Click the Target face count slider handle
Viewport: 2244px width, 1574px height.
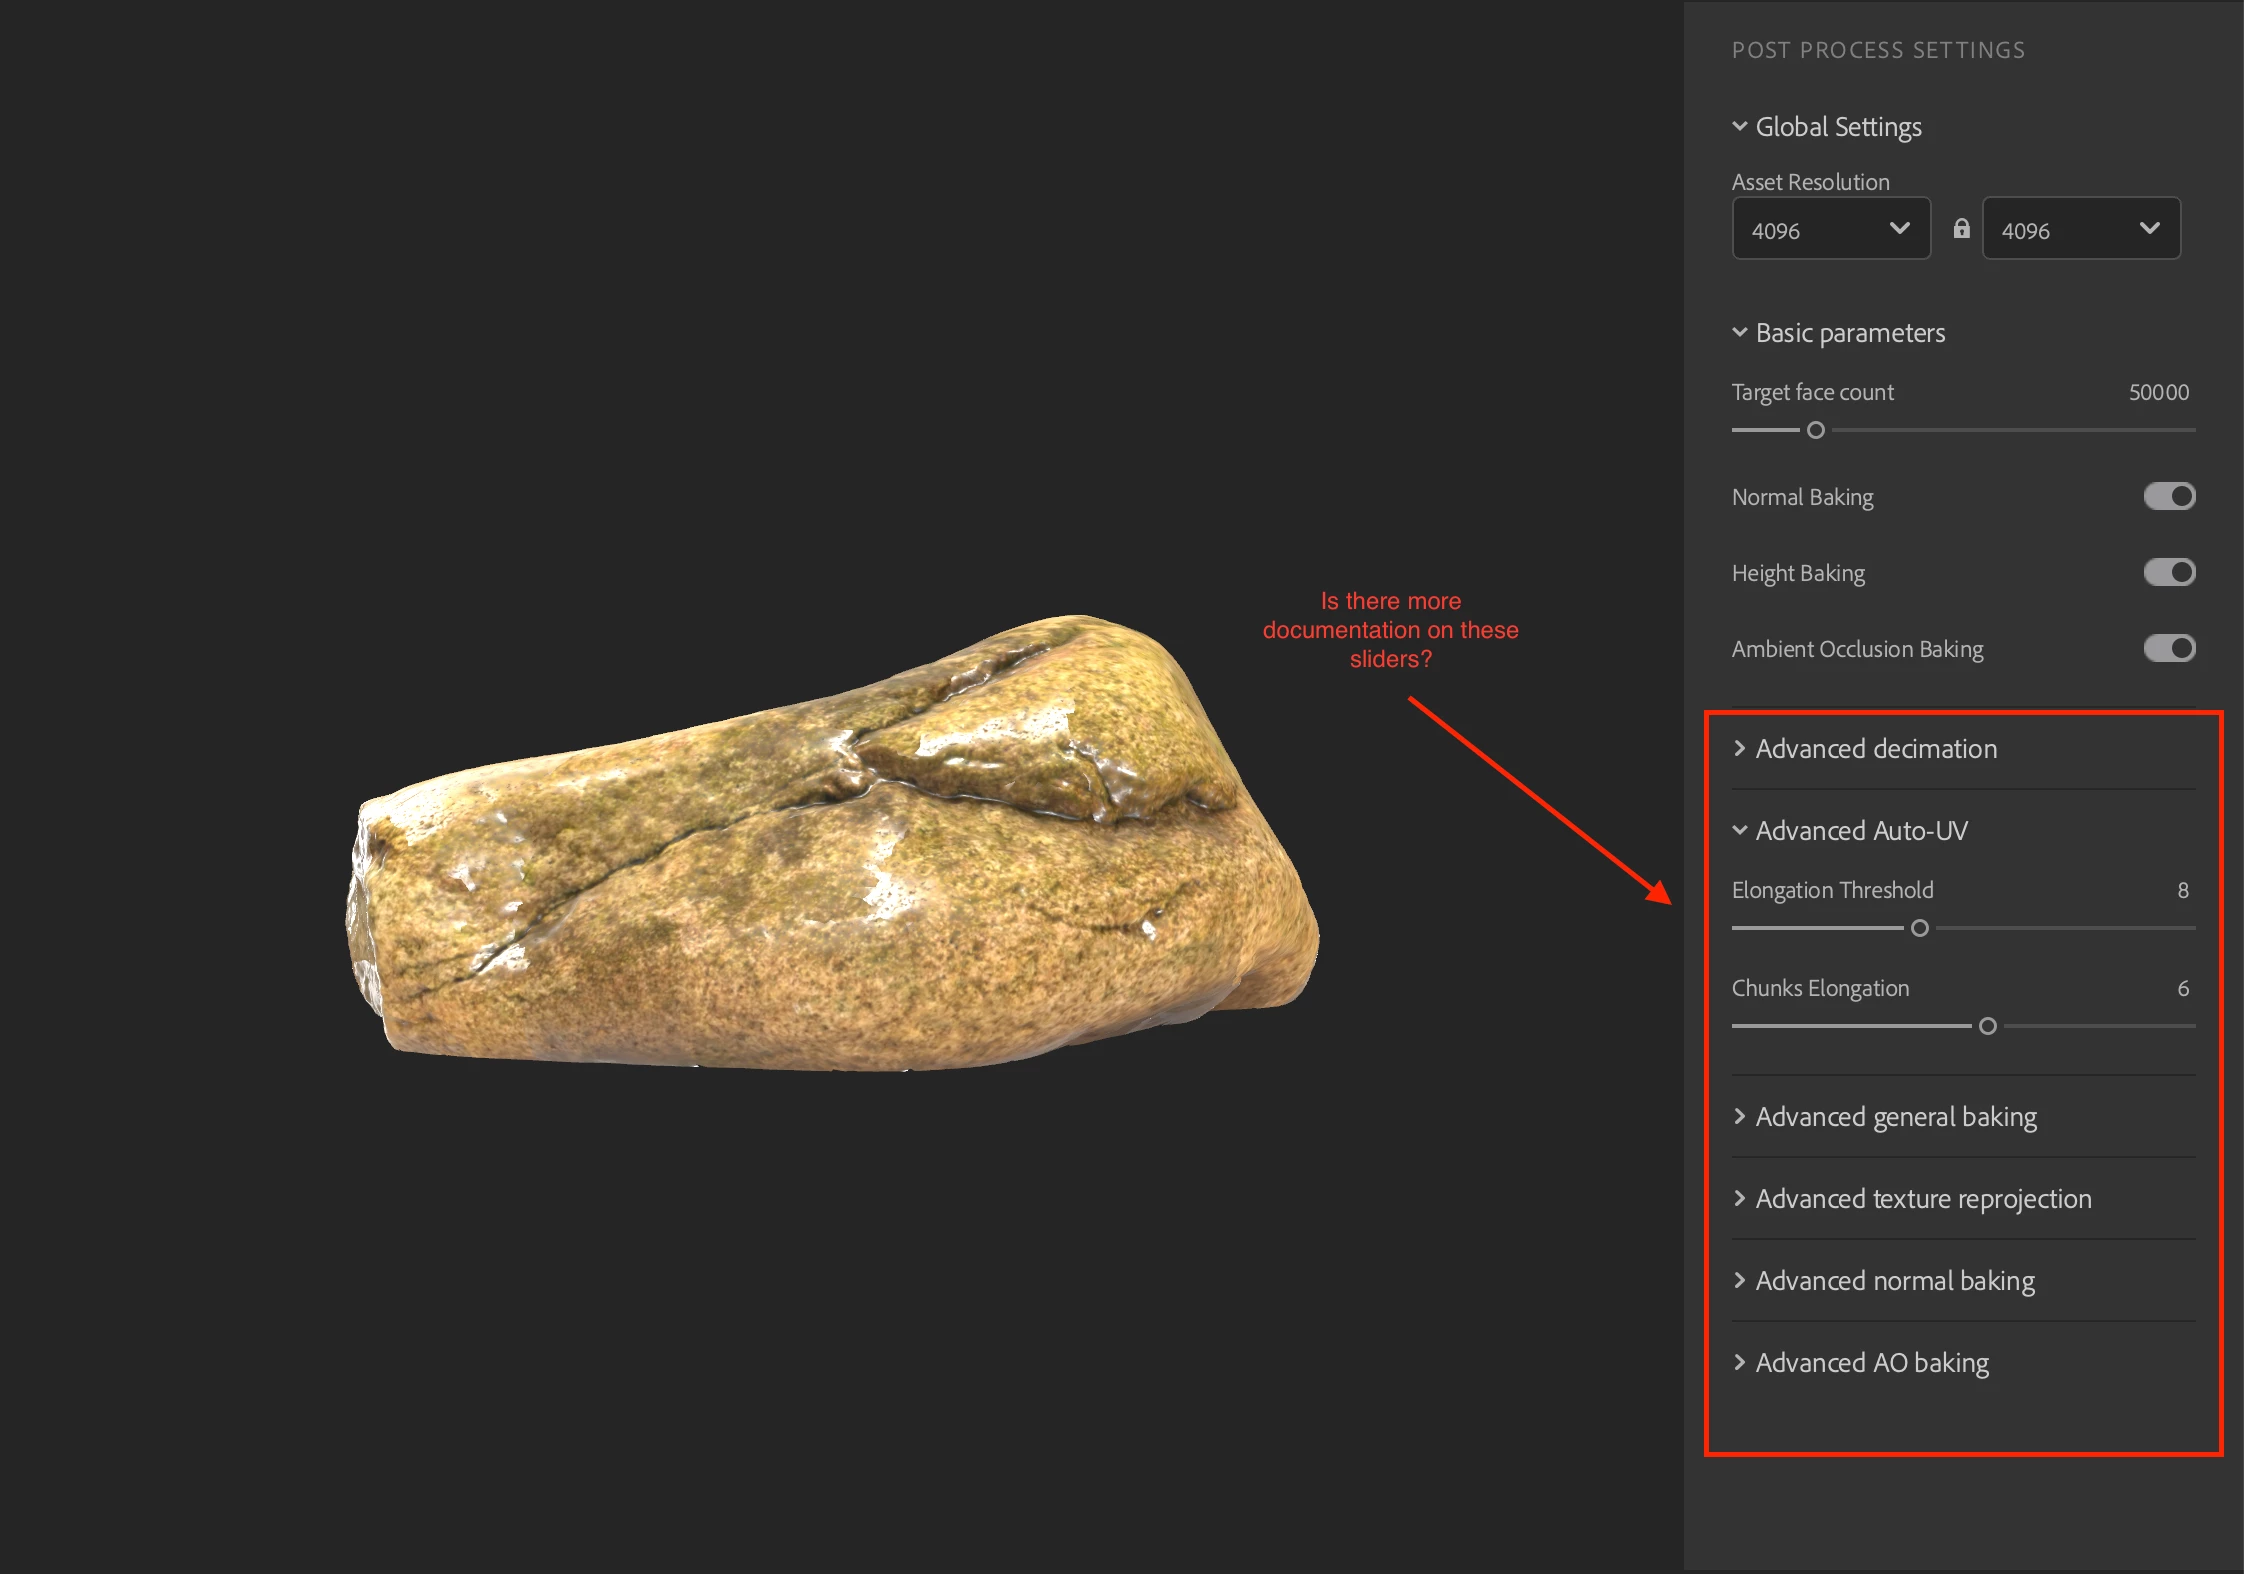coord(1816,430)
